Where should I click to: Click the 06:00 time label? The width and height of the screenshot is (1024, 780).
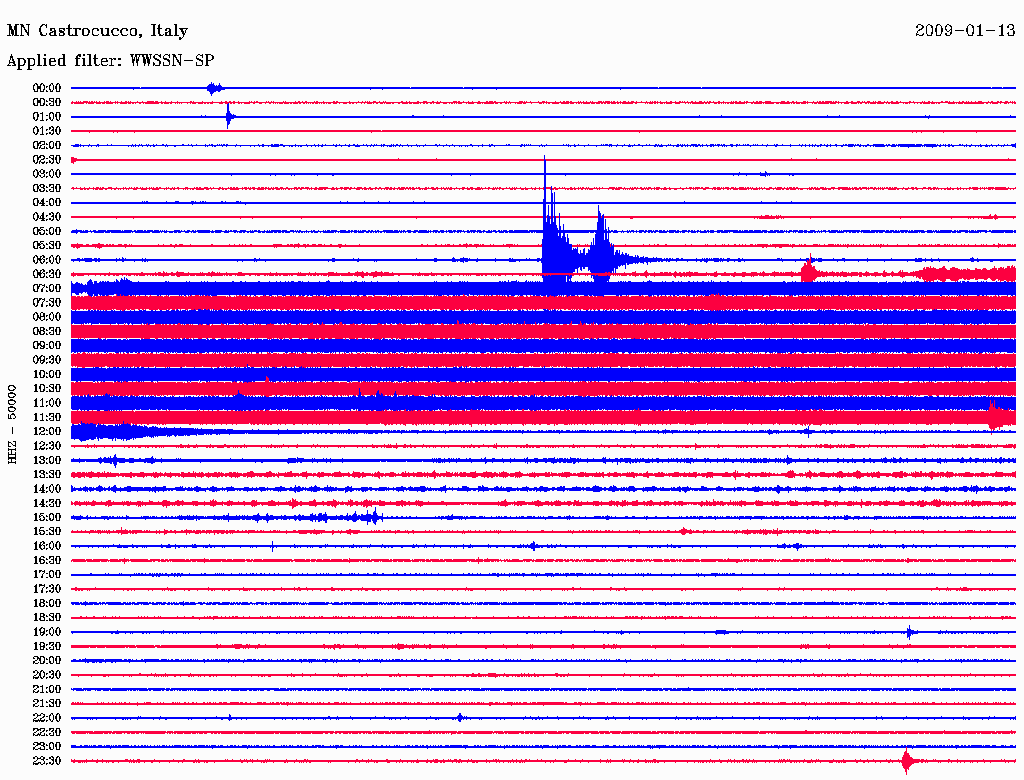point(47,259)
